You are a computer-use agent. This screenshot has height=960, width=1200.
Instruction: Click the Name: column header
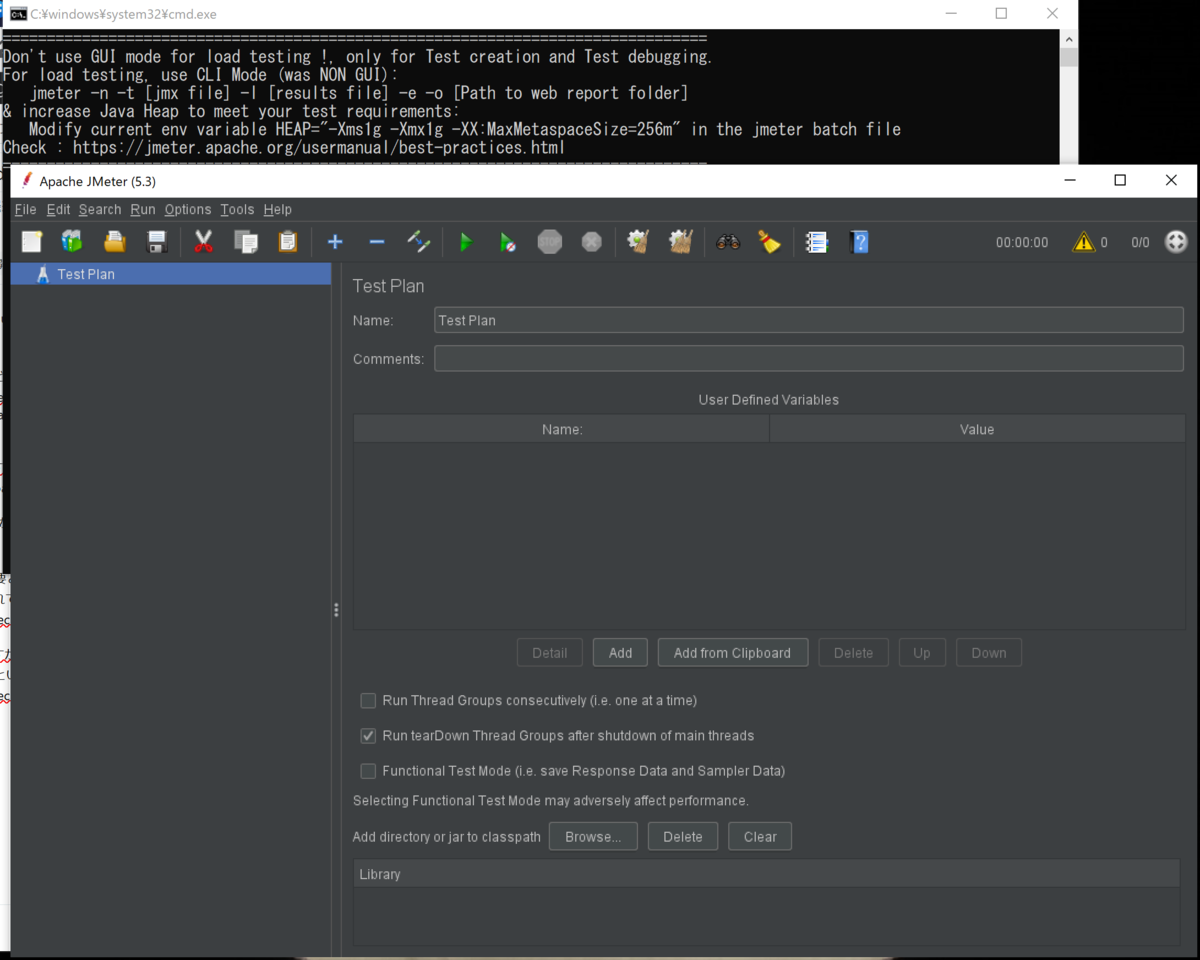coord(561,429)
